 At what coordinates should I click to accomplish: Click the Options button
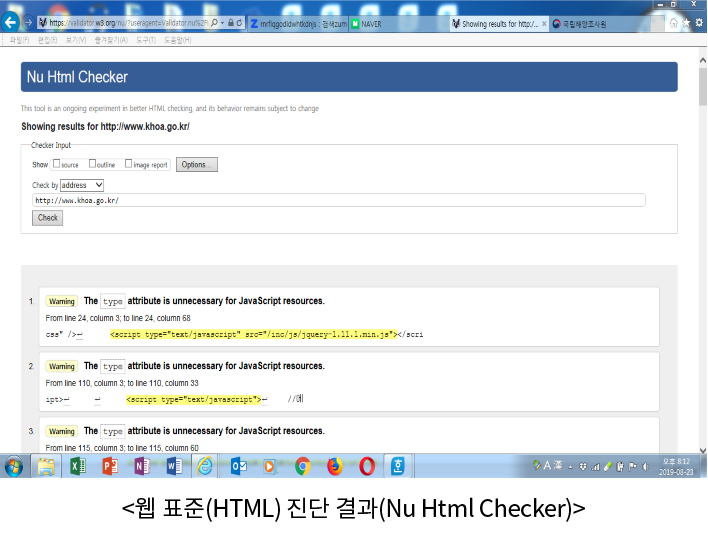[x=196, y=164]
